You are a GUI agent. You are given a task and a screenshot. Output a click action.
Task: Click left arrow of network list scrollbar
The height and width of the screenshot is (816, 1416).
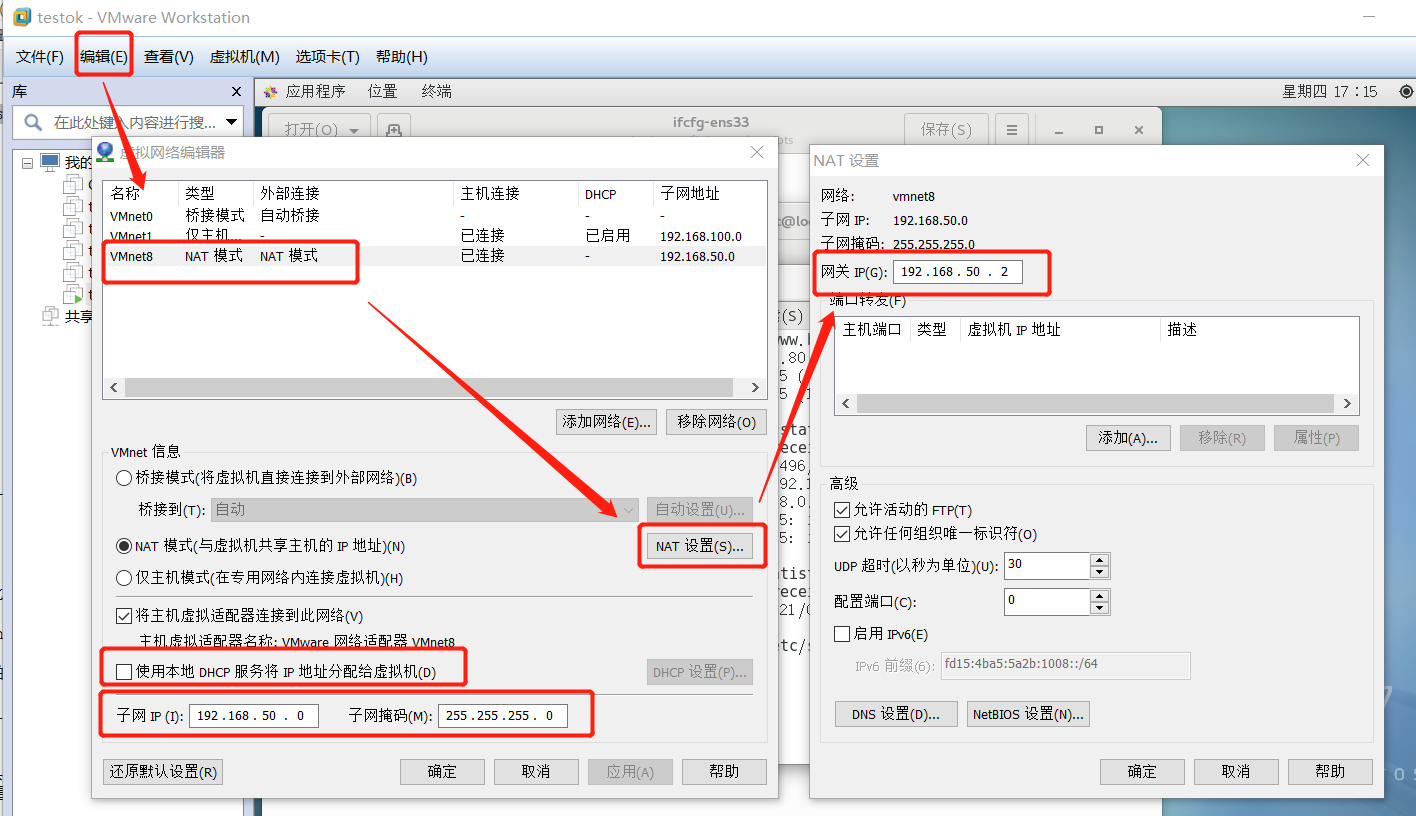tap(114, 387)
